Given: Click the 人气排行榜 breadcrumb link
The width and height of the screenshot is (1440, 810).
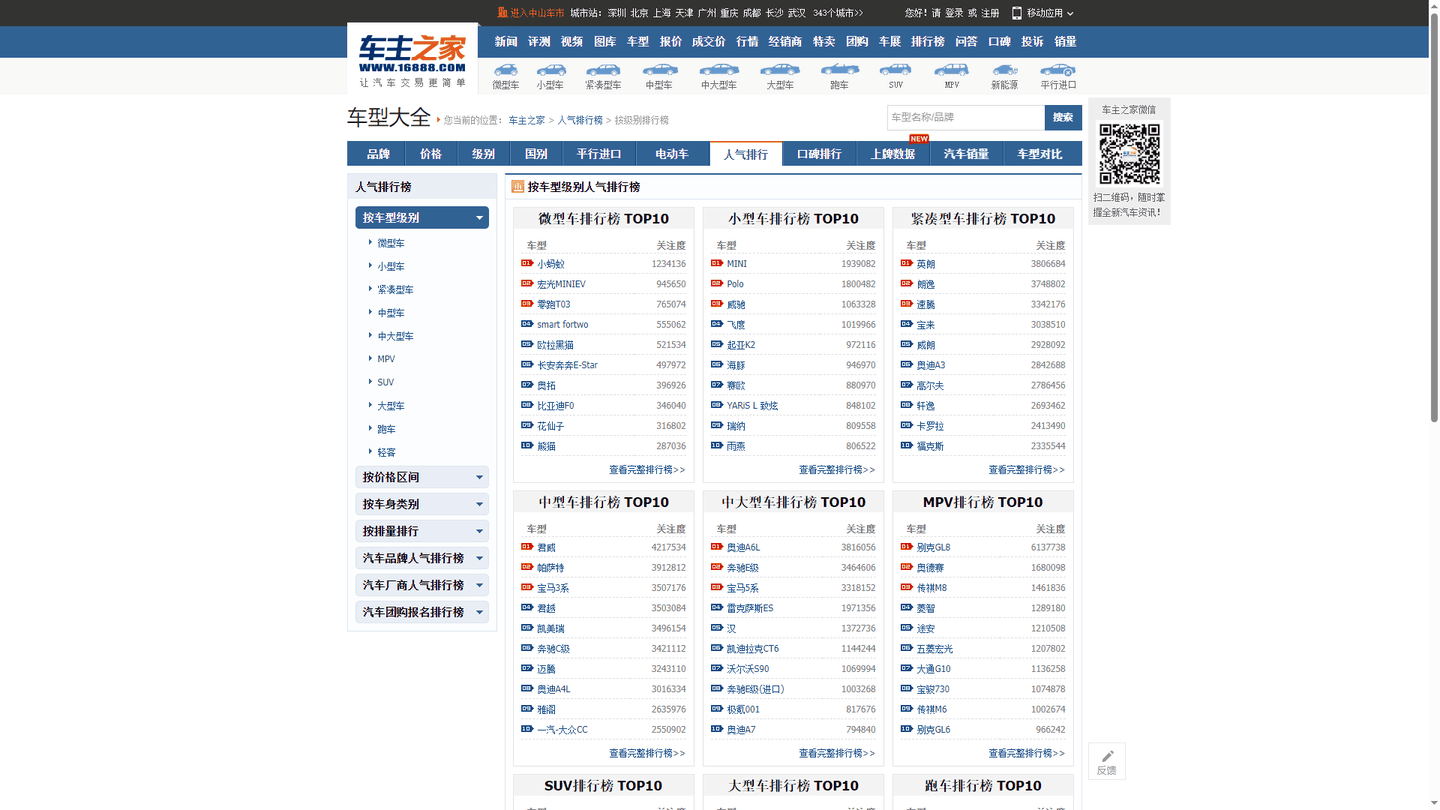Looking at the screenshot, I should (580, 120).
